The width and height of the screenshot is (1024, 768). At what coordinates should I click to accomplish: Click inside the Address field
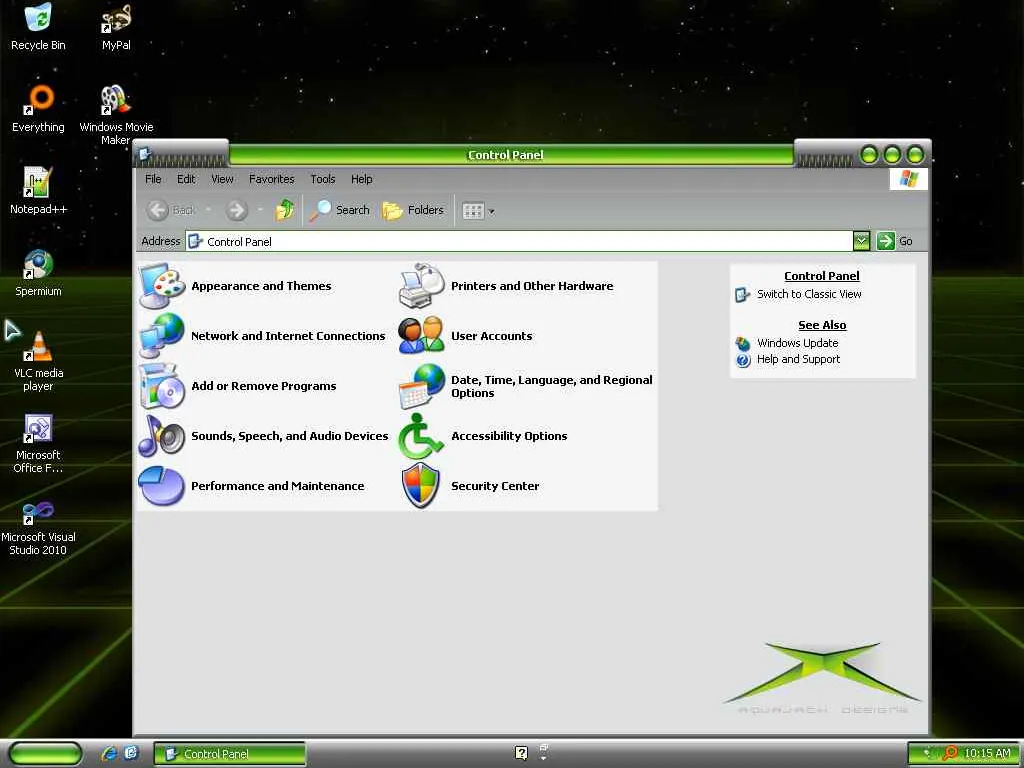pyautogui.click(x=519, y=241)
